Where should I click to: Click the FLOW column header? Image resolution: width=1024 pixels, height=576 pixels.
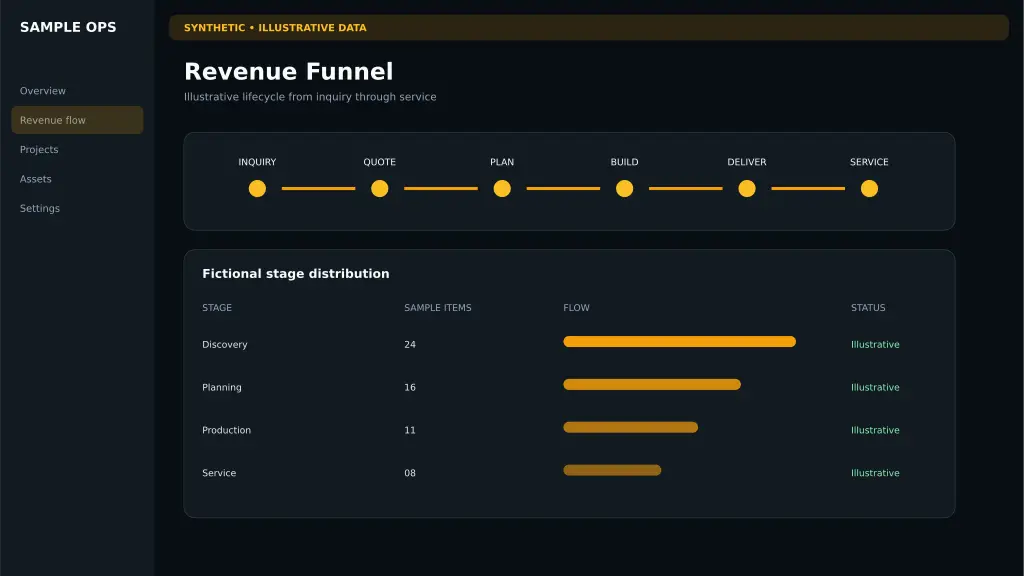point(576,308)
